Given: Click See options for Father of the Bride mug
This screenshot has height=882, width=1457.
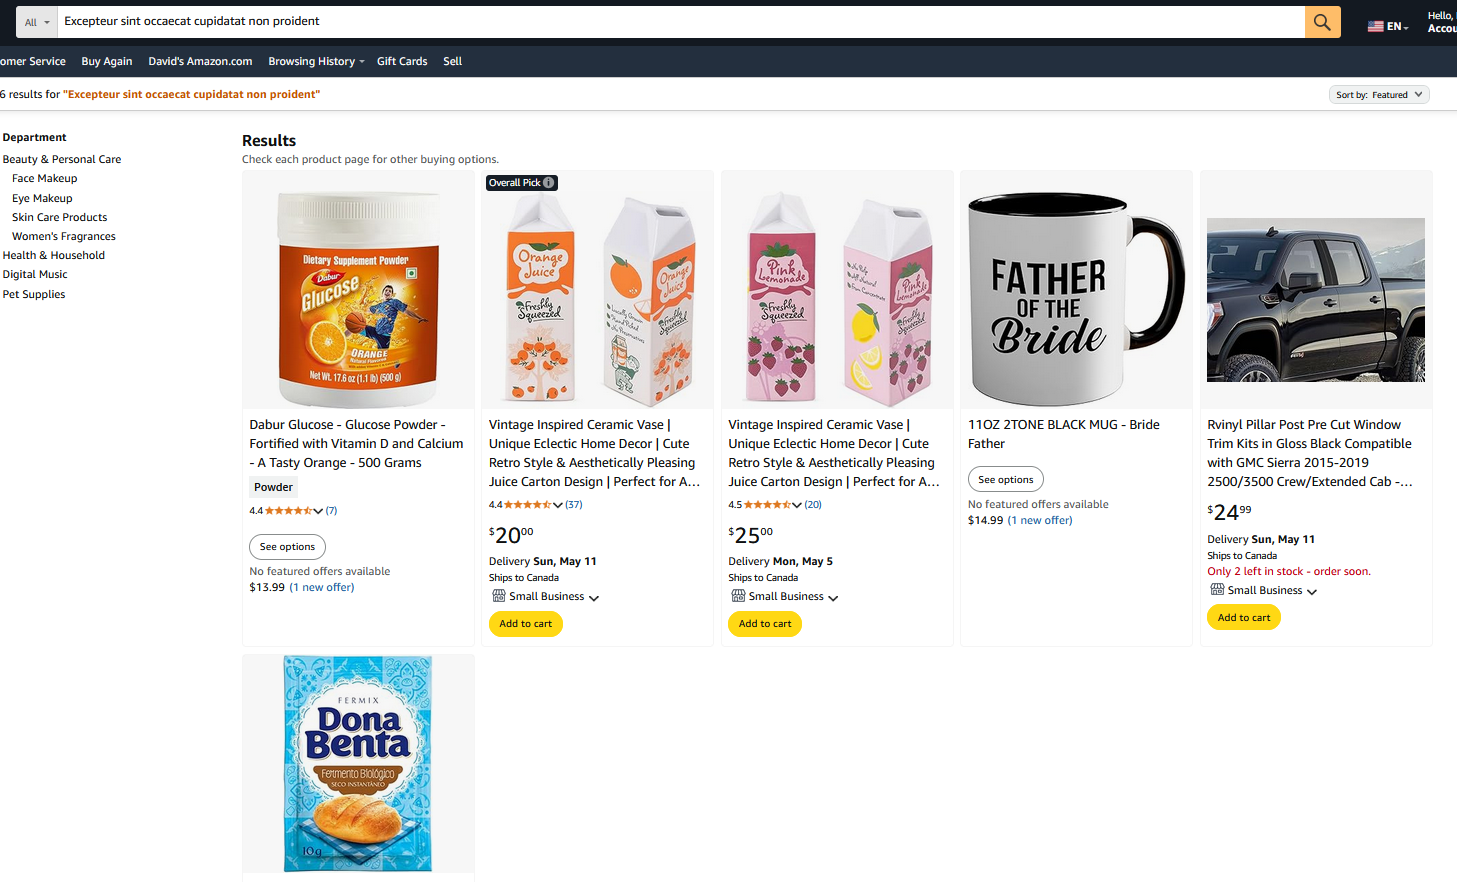Looking at the screenshot, I should coord(1005,480).
